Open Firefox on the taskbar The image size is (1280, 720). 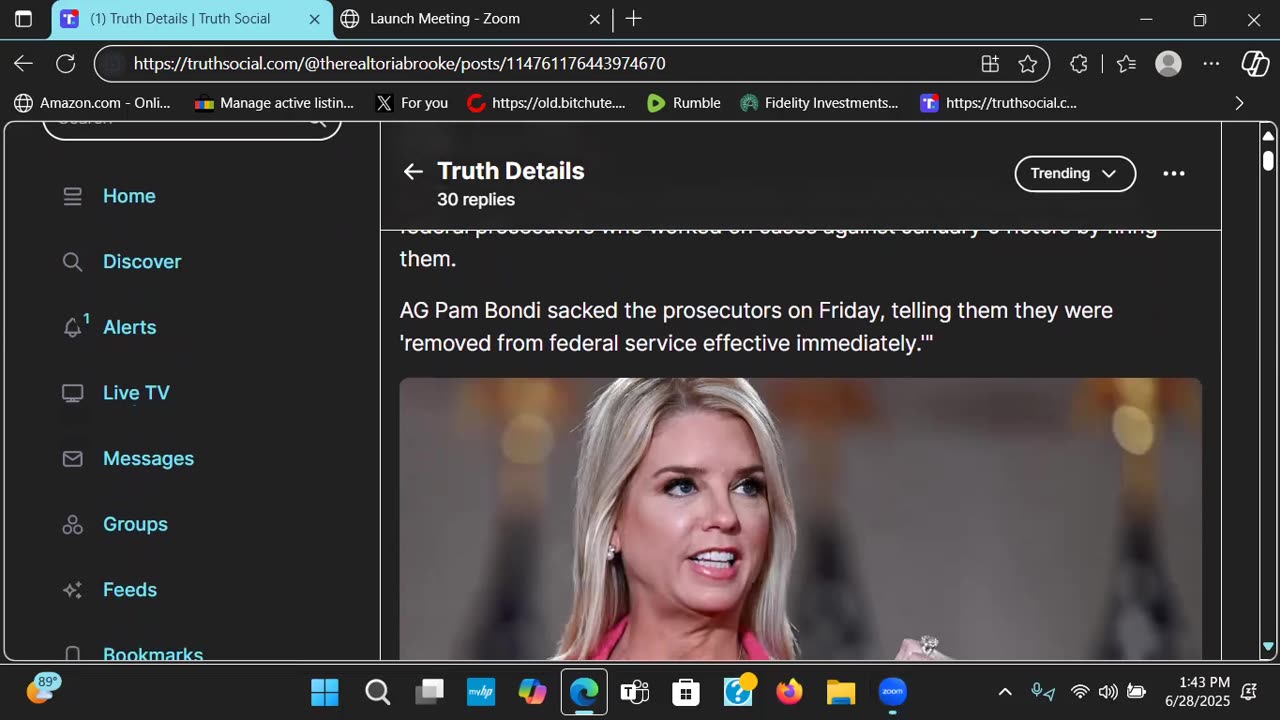pos(789,692)
